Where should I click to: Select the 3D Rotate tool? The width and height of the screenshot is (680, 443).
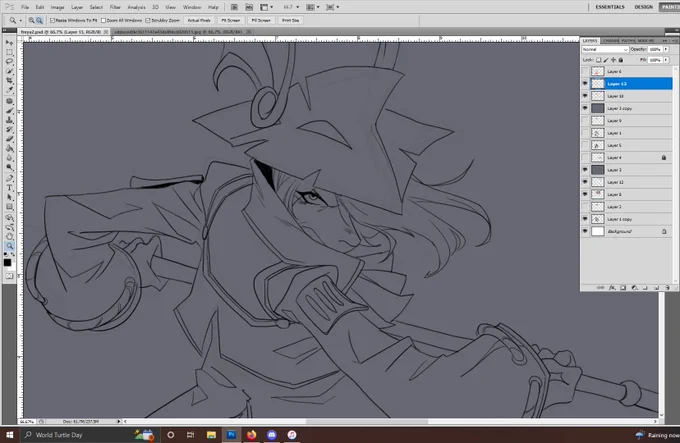coord(9,218)
